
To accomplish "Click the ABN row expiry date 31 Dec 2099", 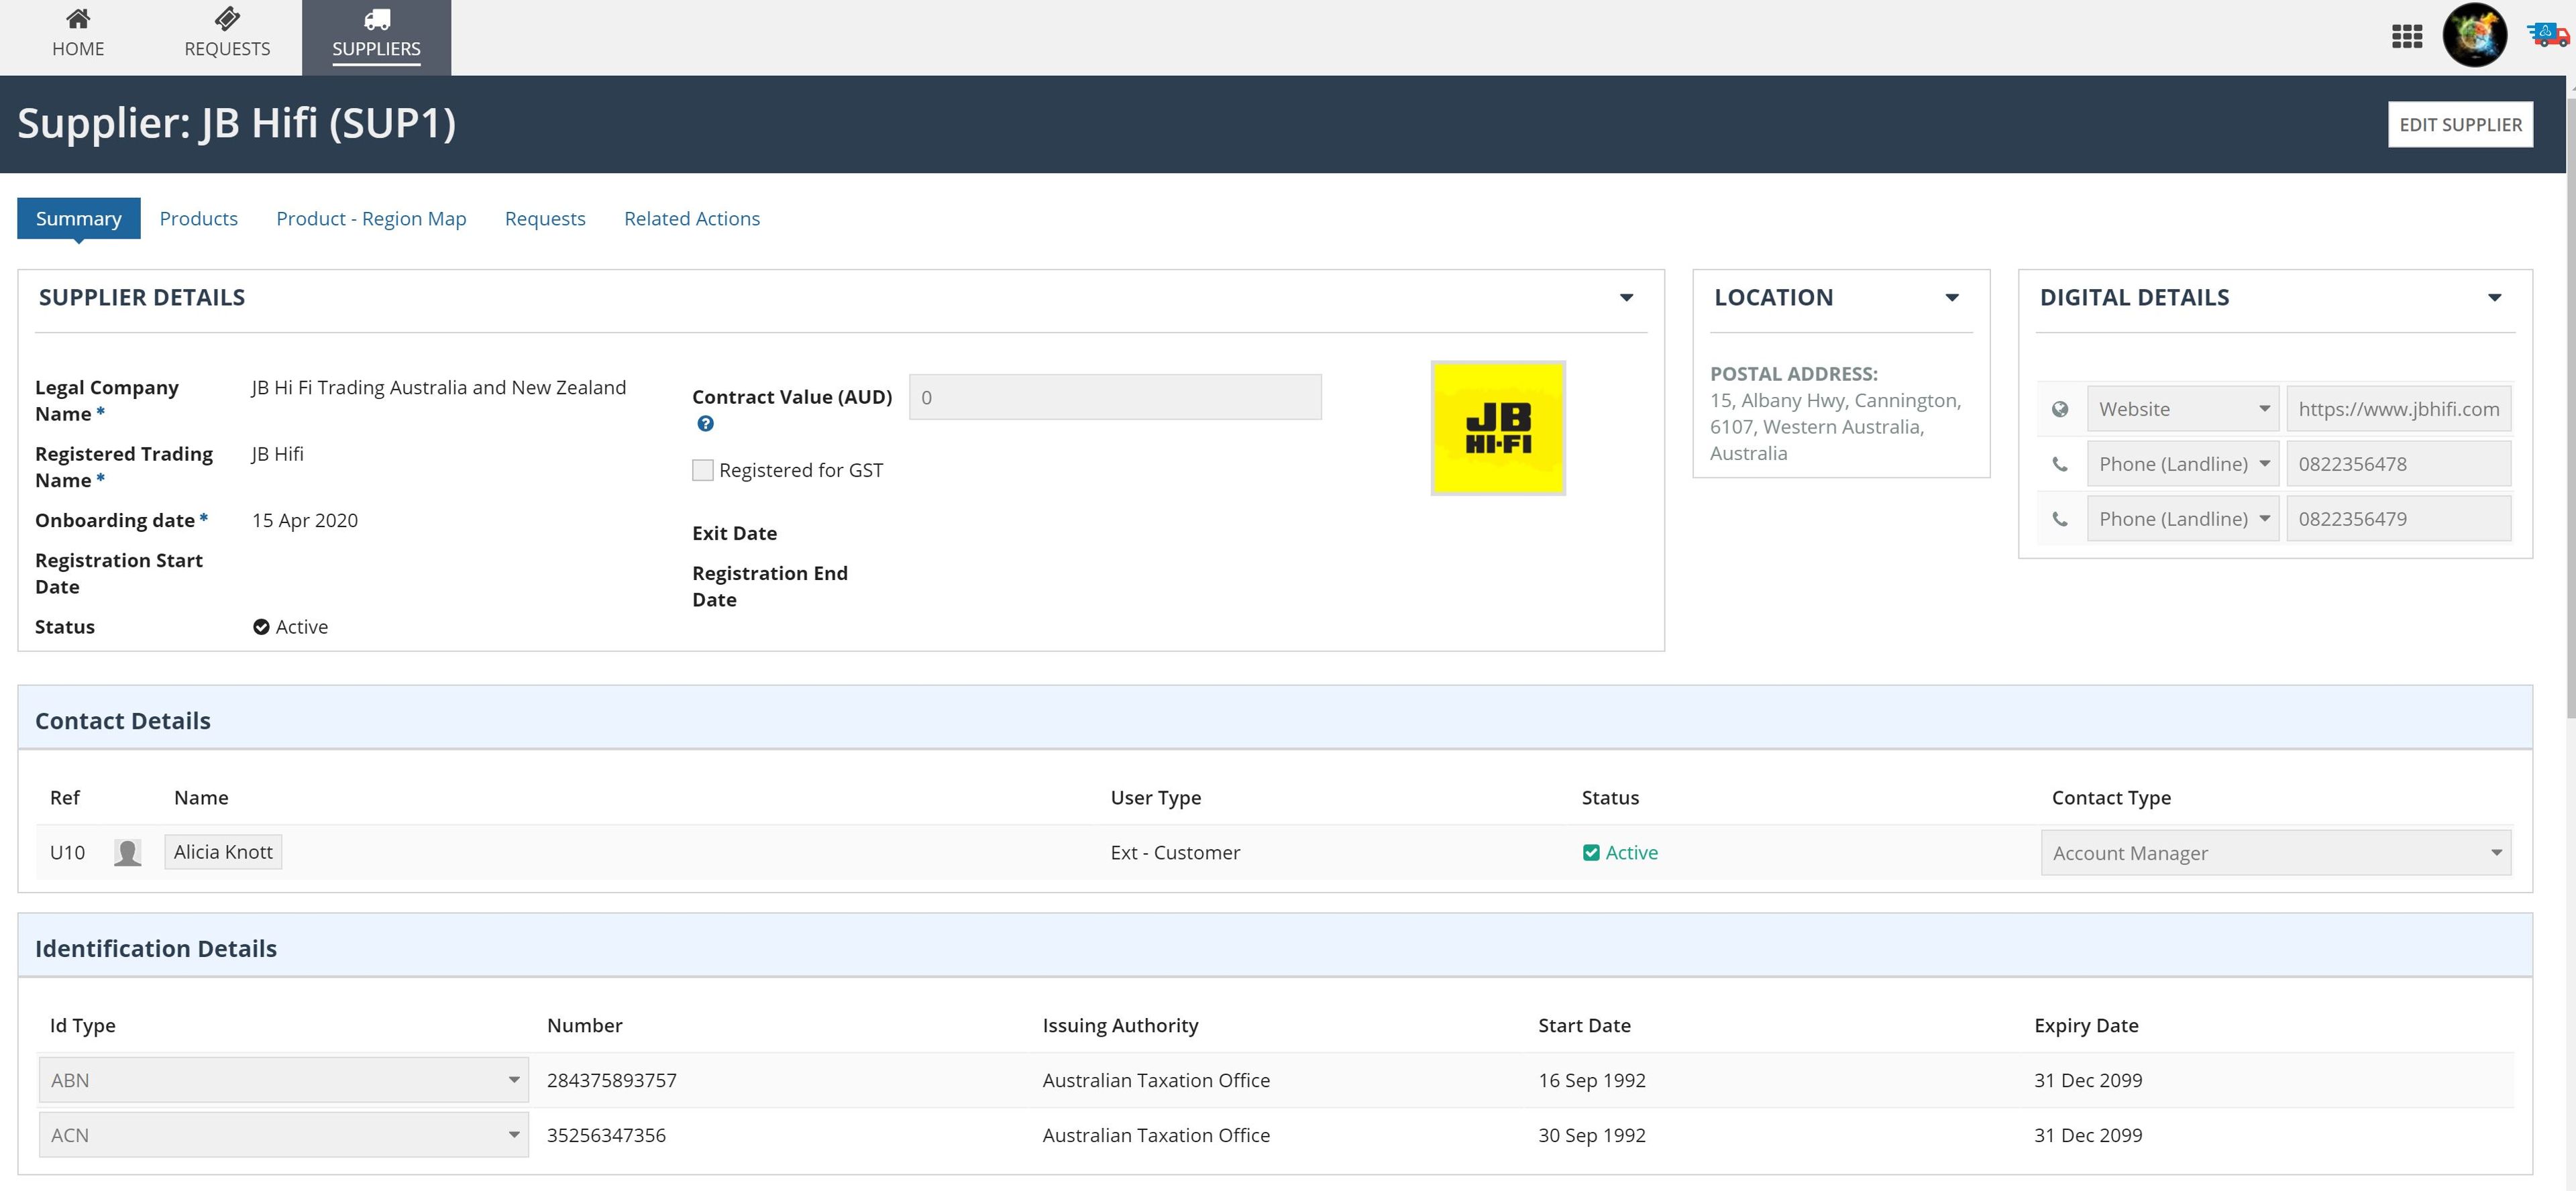I will click(2088, 1080).
